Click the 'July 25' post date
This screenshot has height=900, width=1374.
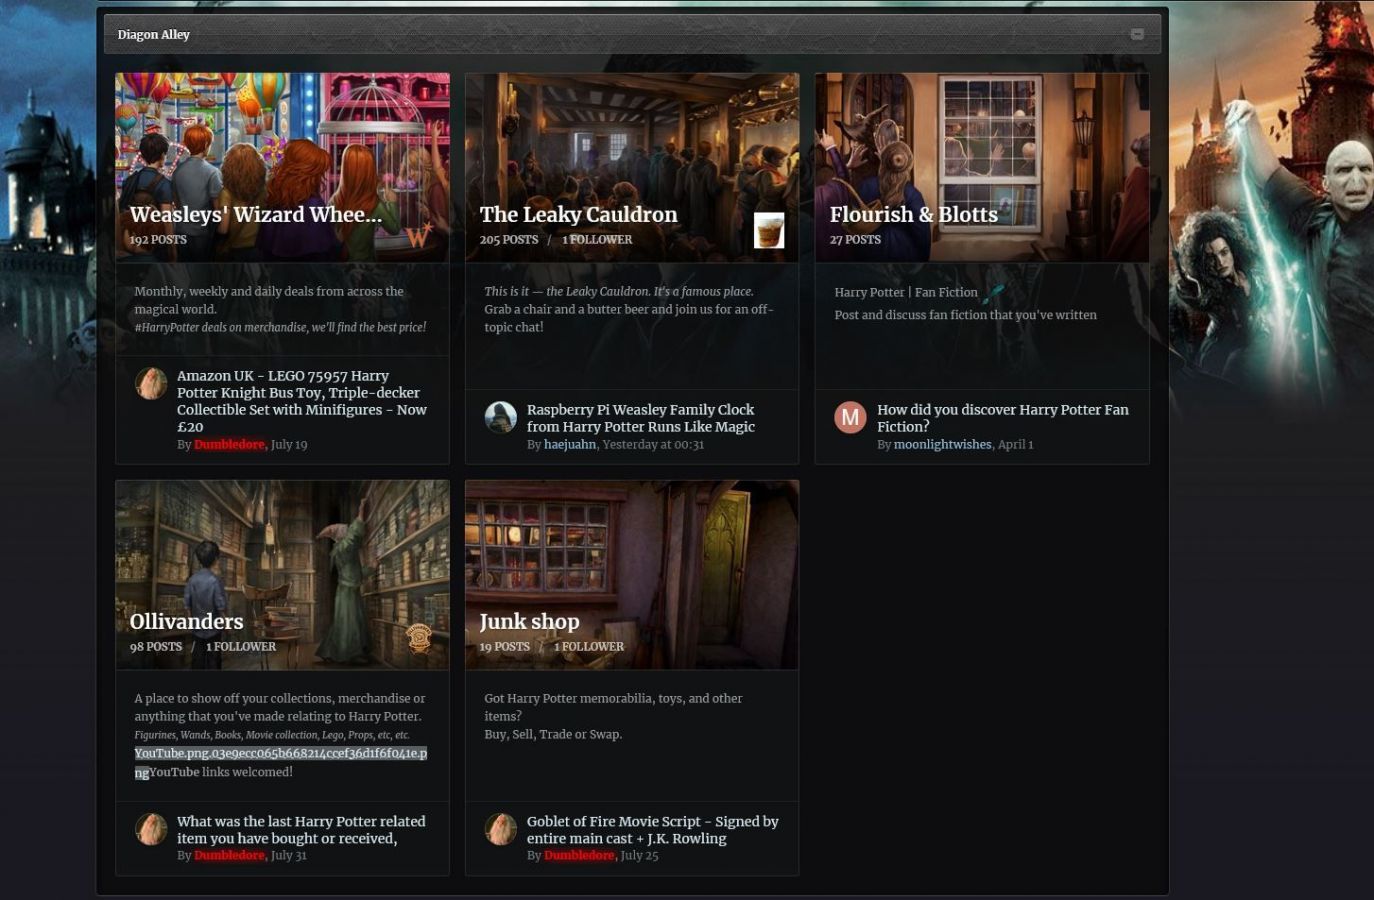[640, 855]
